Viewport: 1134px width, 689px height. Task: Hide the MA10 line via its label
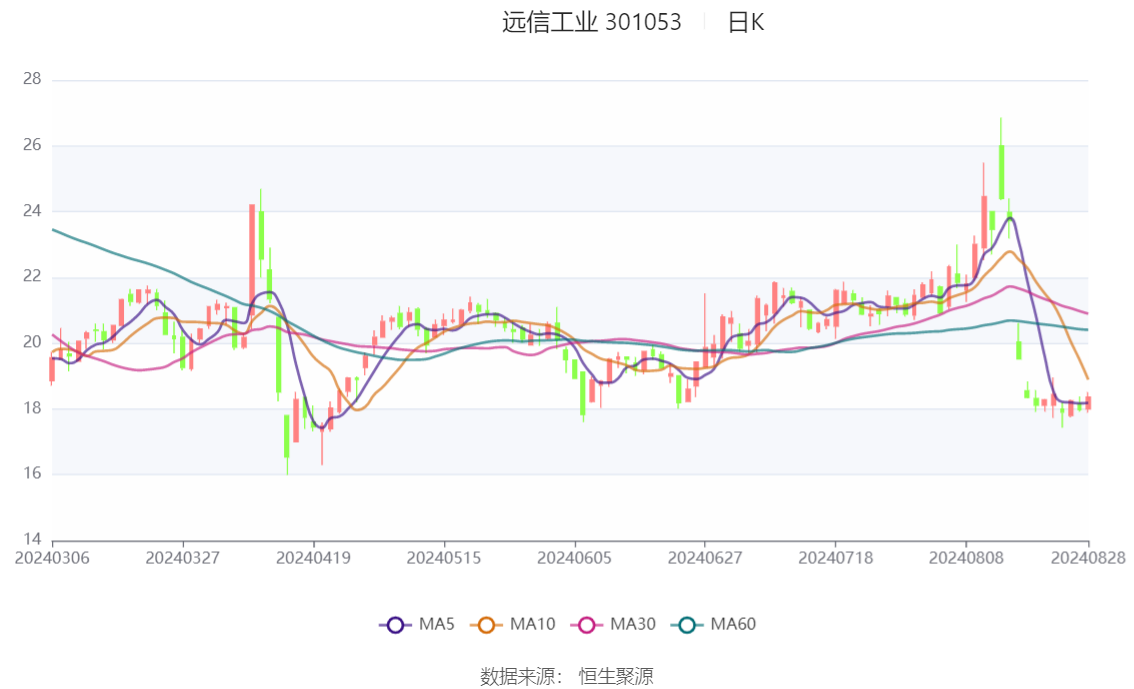click(532, 624)
